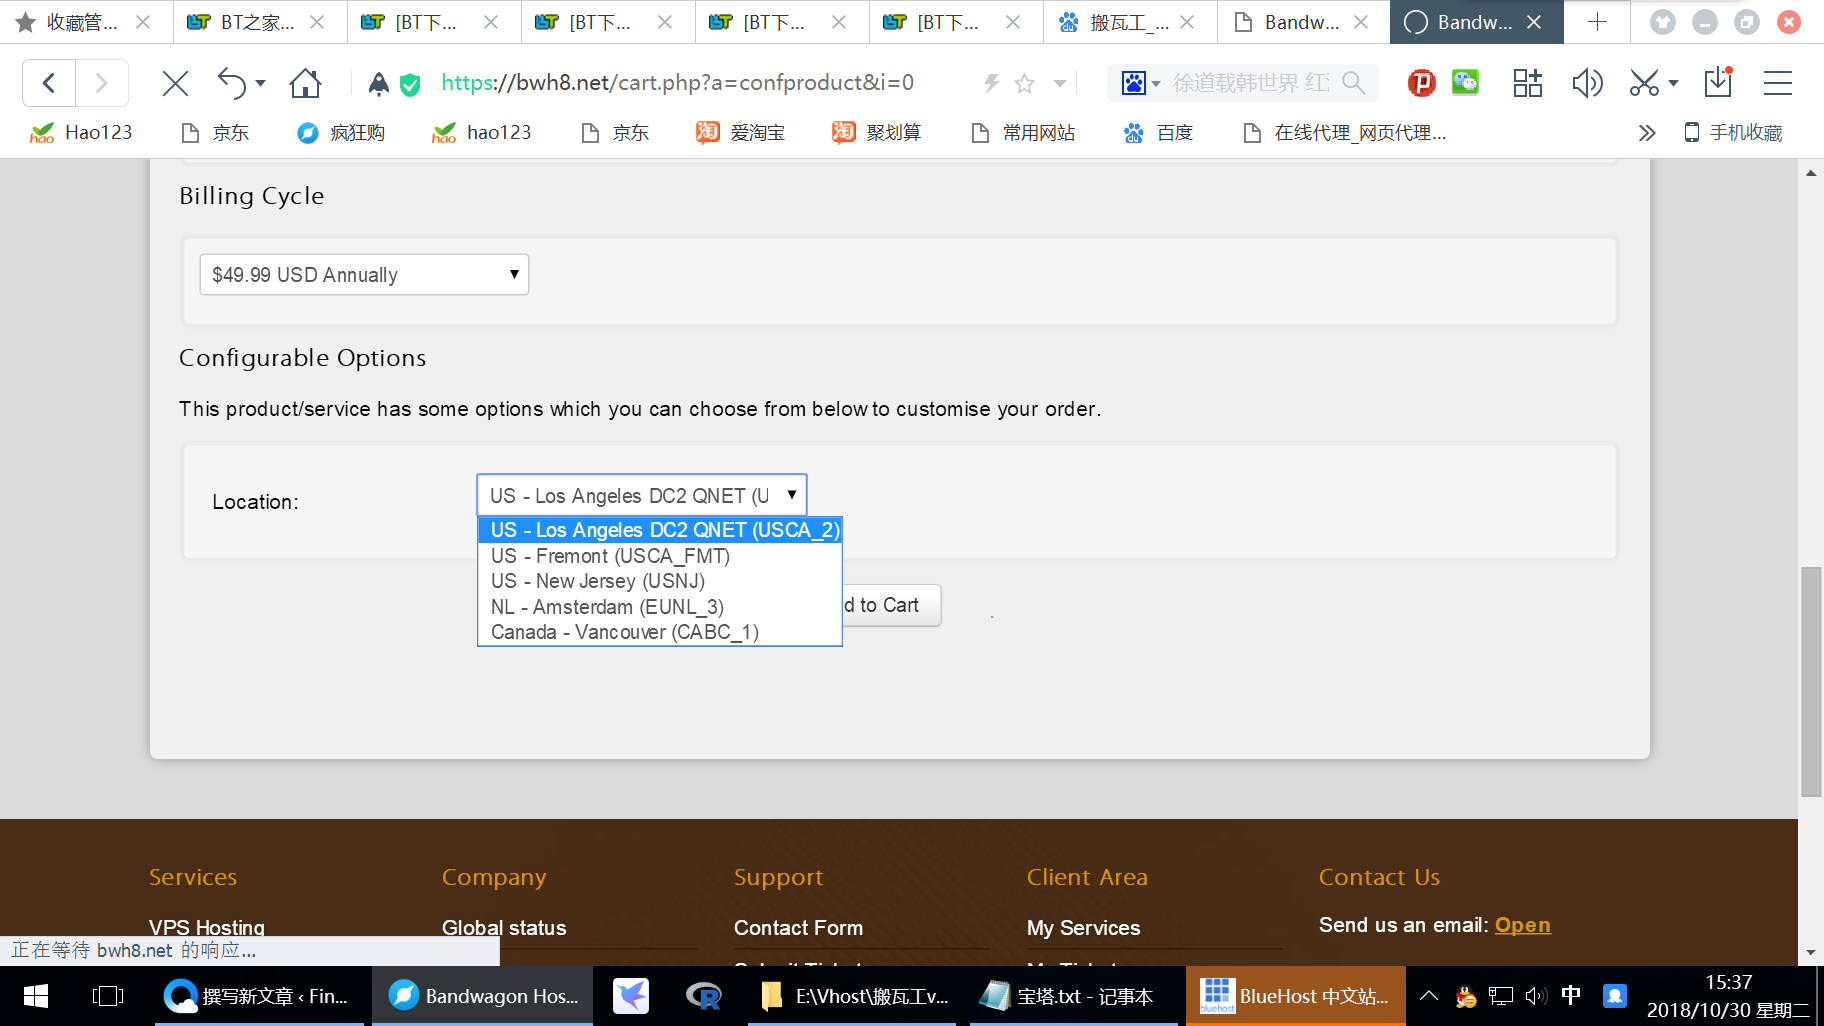This screenshot has width=1824, height=1026.
Task: Expand address bar dropdown arrow
Action: coord(1060,83)
